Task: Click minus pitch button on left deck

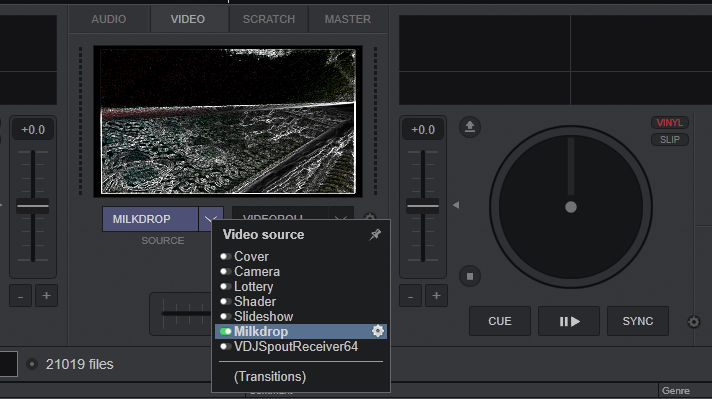Action: click(20, 296)
